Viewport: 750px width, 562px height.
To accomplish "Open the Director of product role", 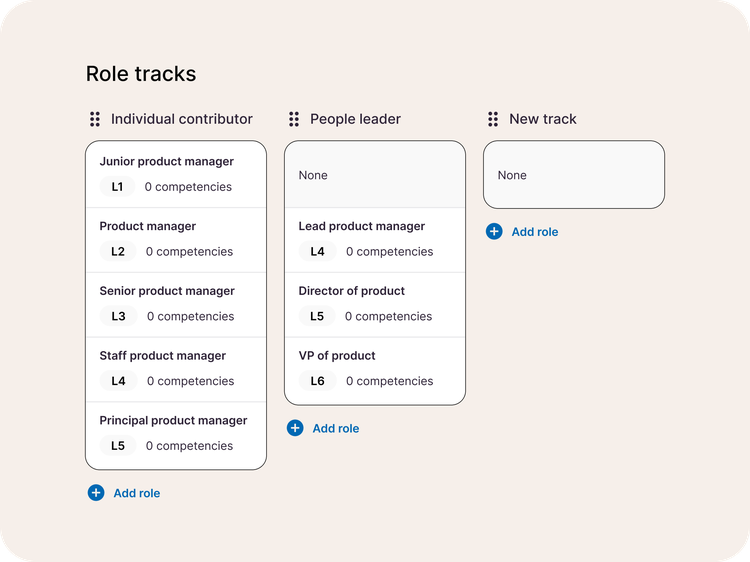I will click(375, 305).
